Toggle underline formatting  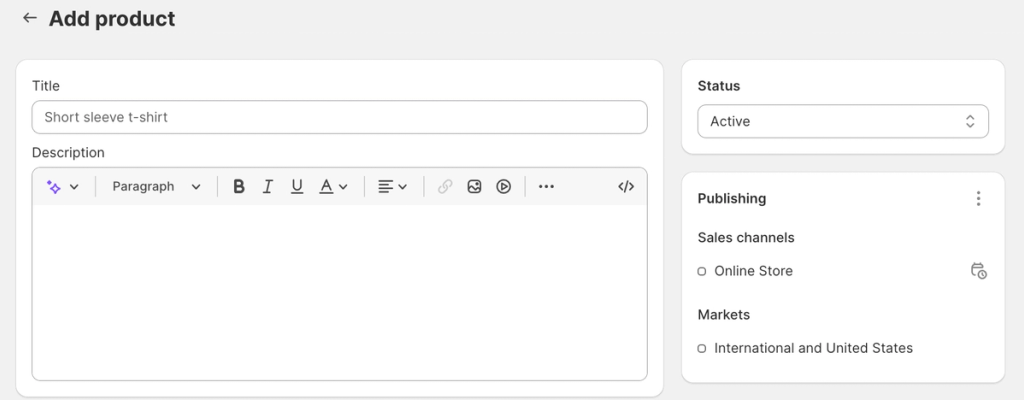[x=297, y=187]
